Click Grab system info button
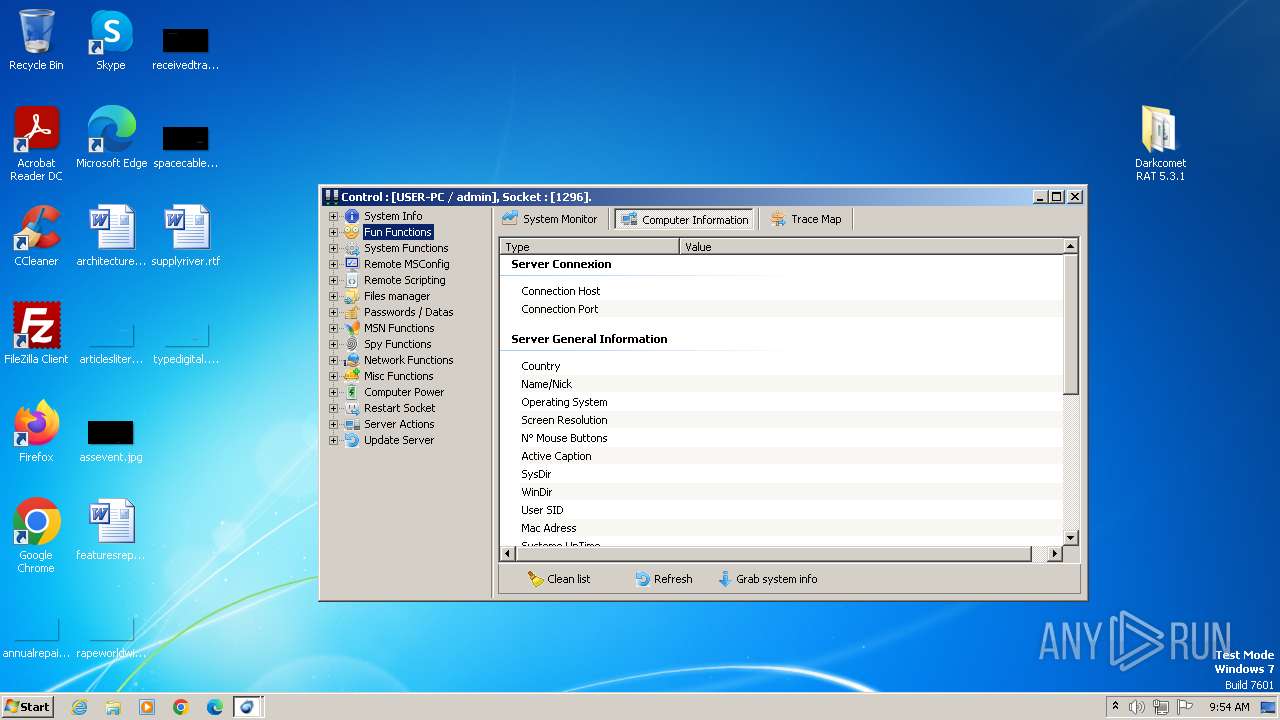Viewport: 1280px width, 720px height. coord(768,579)
